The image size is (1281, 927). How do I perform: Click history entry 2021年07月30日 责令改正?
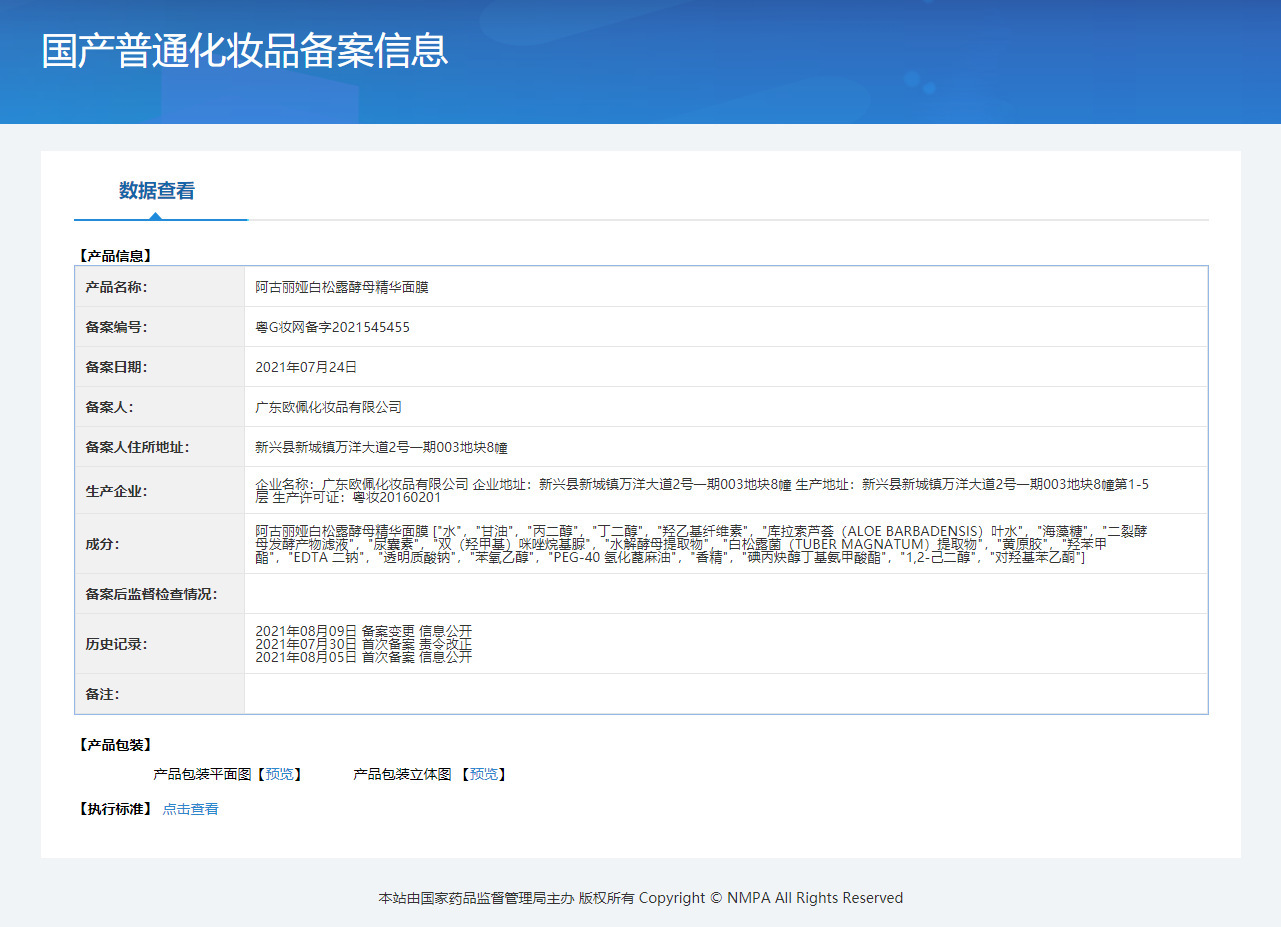click(363, 644)
